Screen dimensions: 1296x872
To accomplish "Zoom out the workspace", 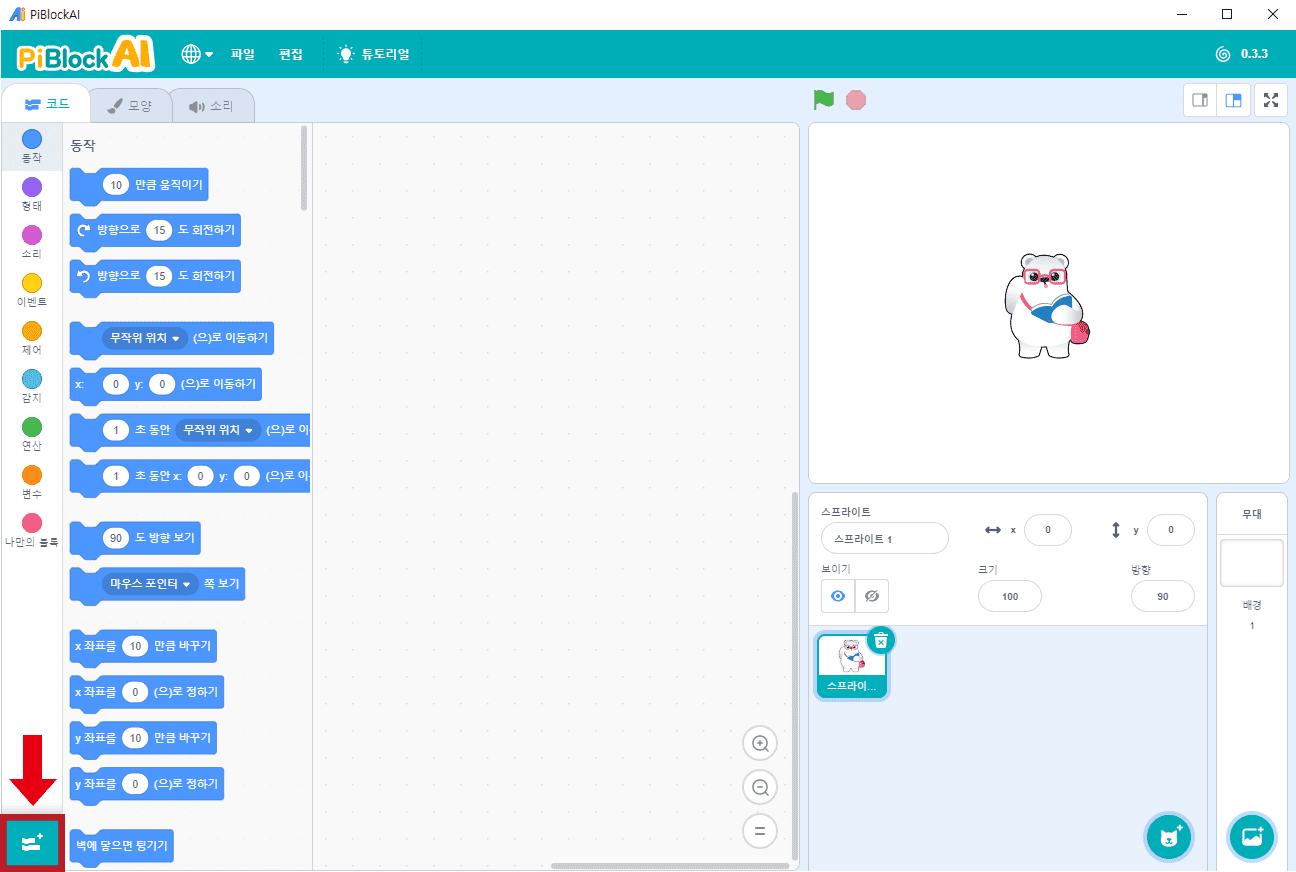I will [760, 787].
